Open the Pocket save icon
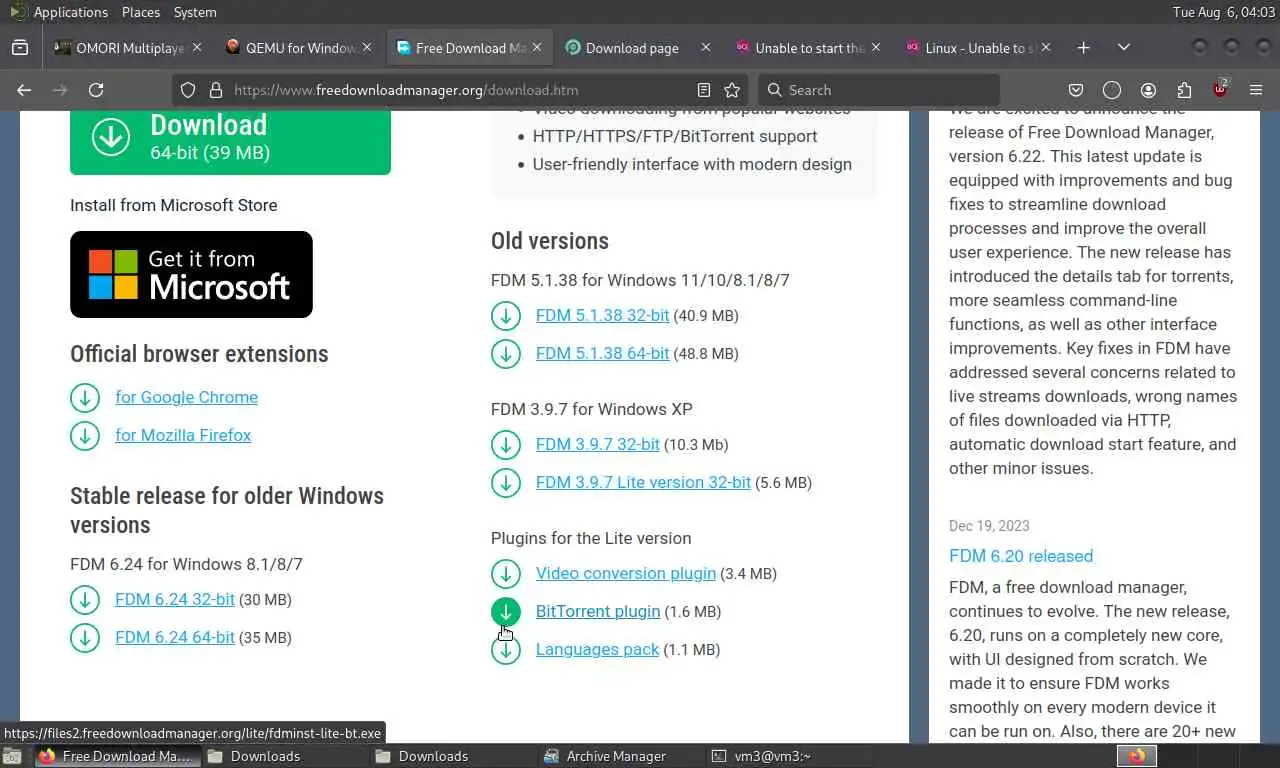The width and height of the screenshot is (1280, 768). coord(1076,90)
